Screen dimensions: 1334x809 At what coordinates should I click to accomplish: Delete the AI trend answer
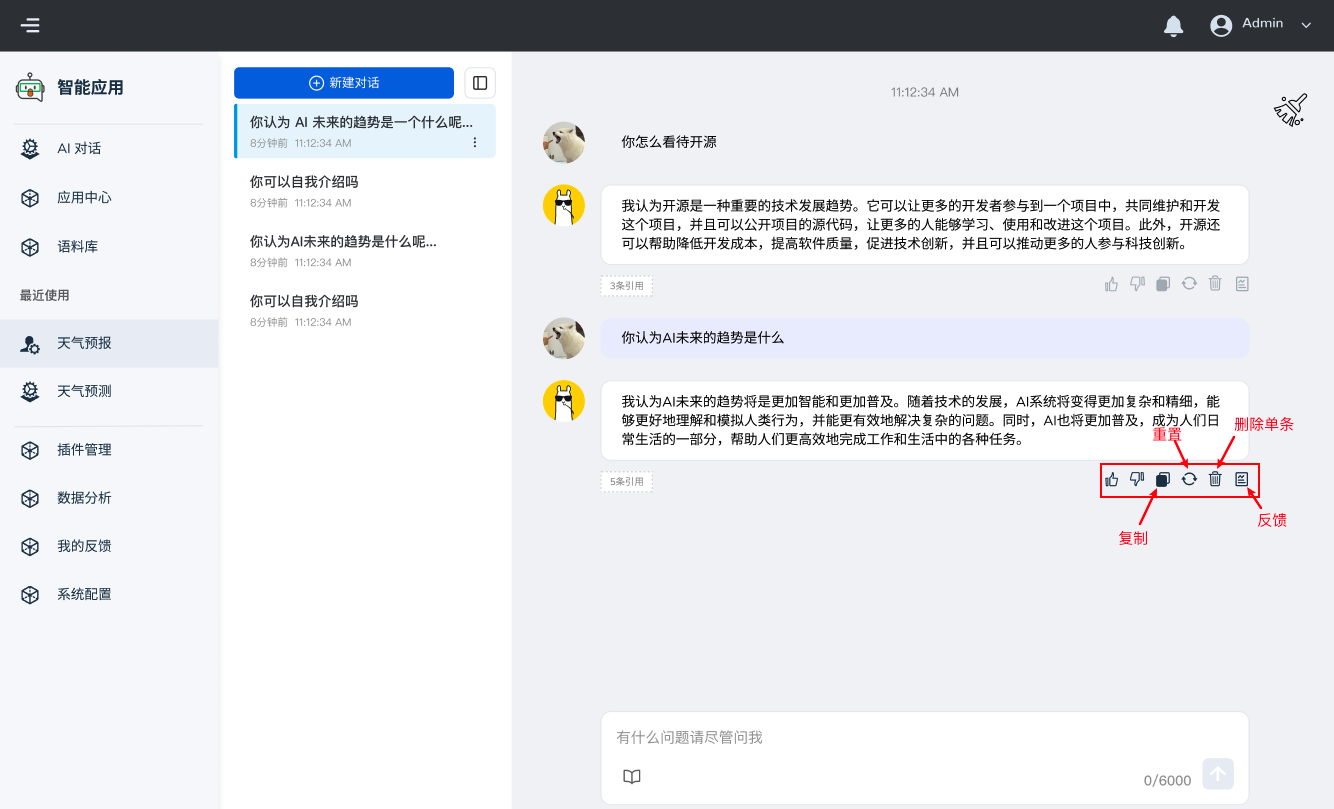coord(1215,480)
